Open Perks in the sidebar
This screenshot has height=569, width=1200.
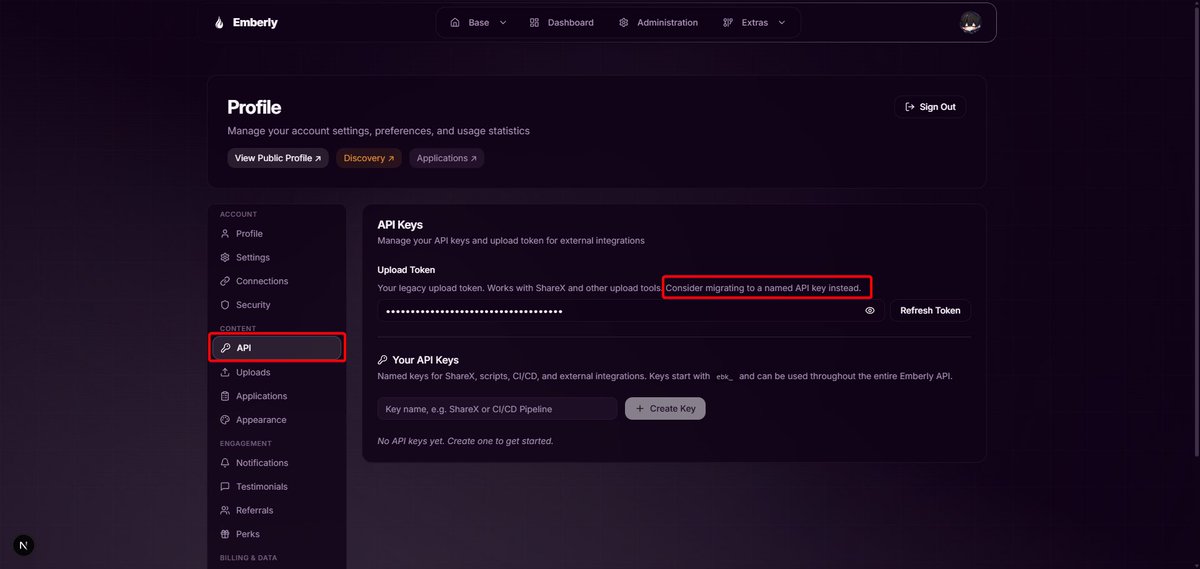coord(278,534)
